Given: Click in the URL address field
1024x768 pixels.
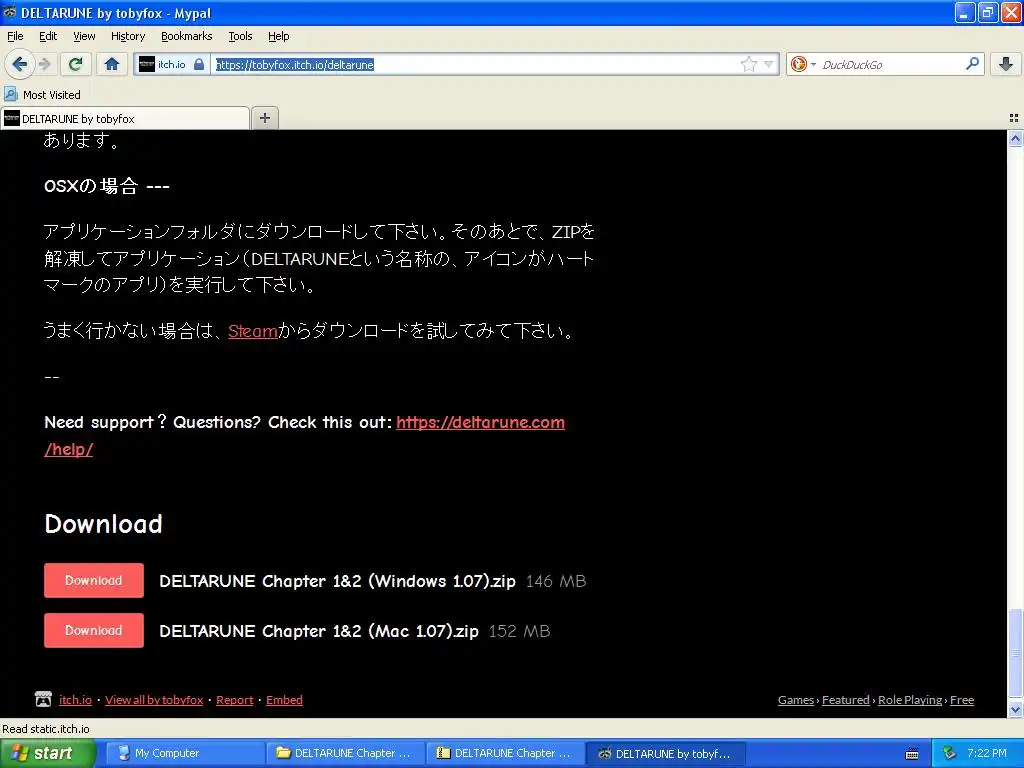Looking at the screenshot, I should click(x=475, y=64).
